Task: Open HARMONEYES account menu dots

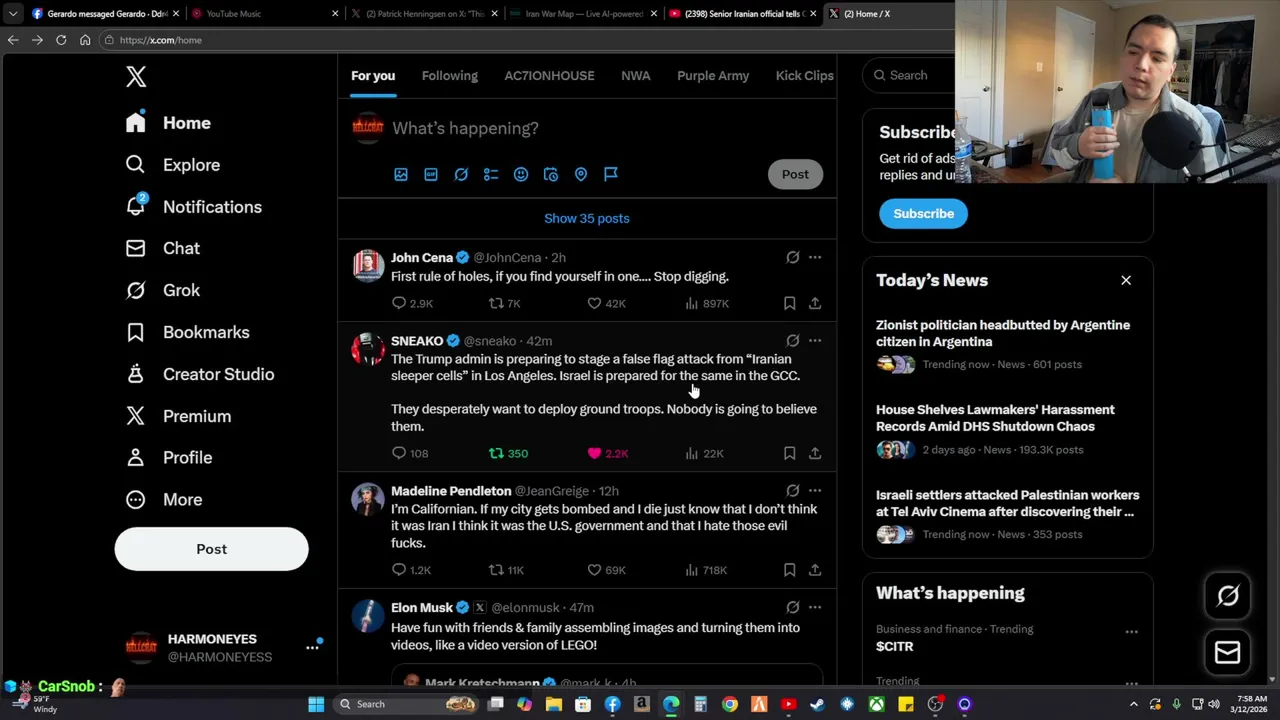Action: (x=312, y=647)
